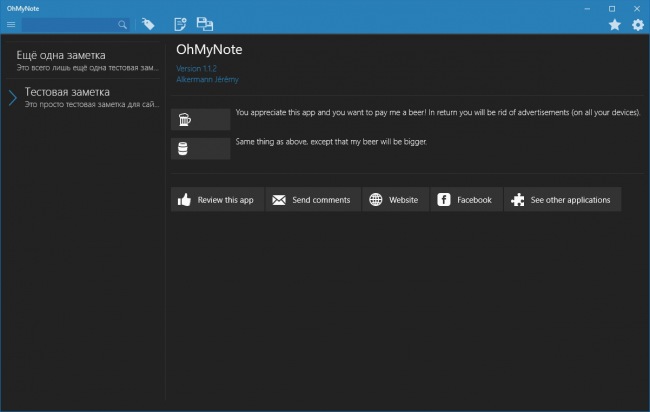Minimize the OhMyNote window
This screenshot has height=412, width=650.
587,8
